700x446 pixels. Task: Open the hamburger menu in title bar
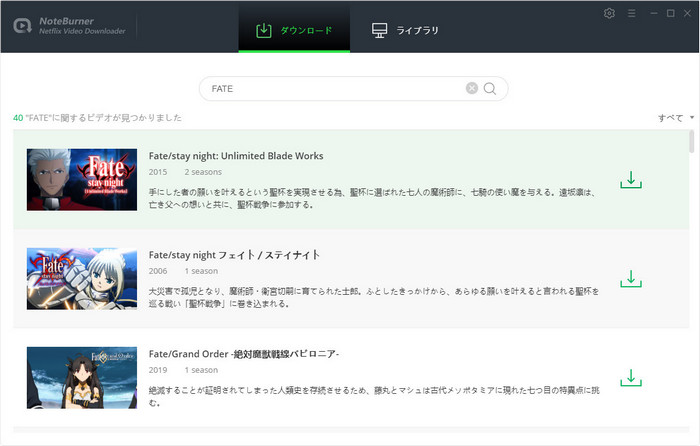631,13
